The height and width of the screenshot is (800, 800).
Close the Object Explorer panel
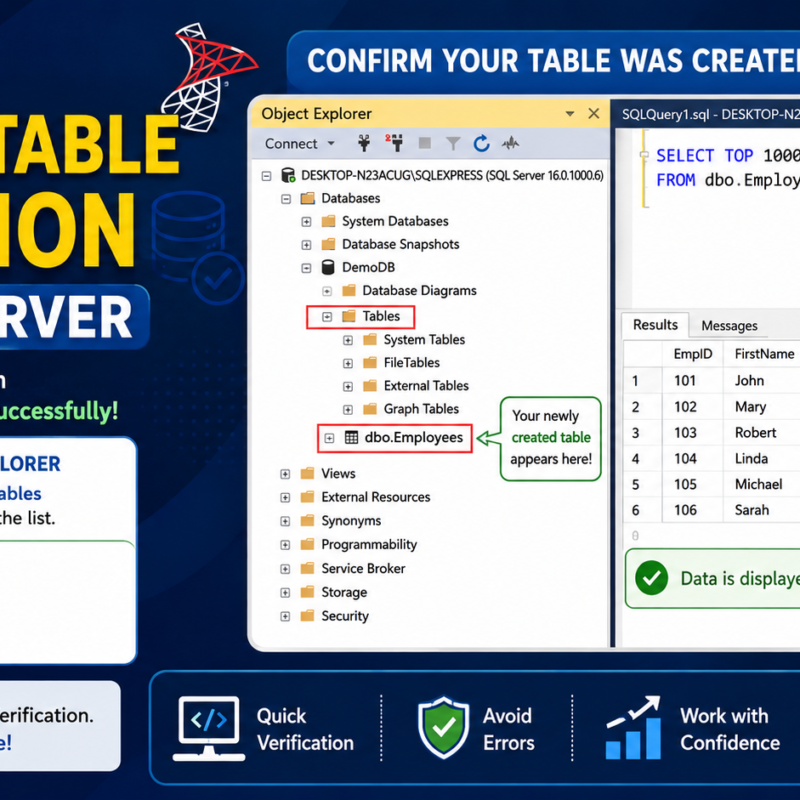point(593,113)
